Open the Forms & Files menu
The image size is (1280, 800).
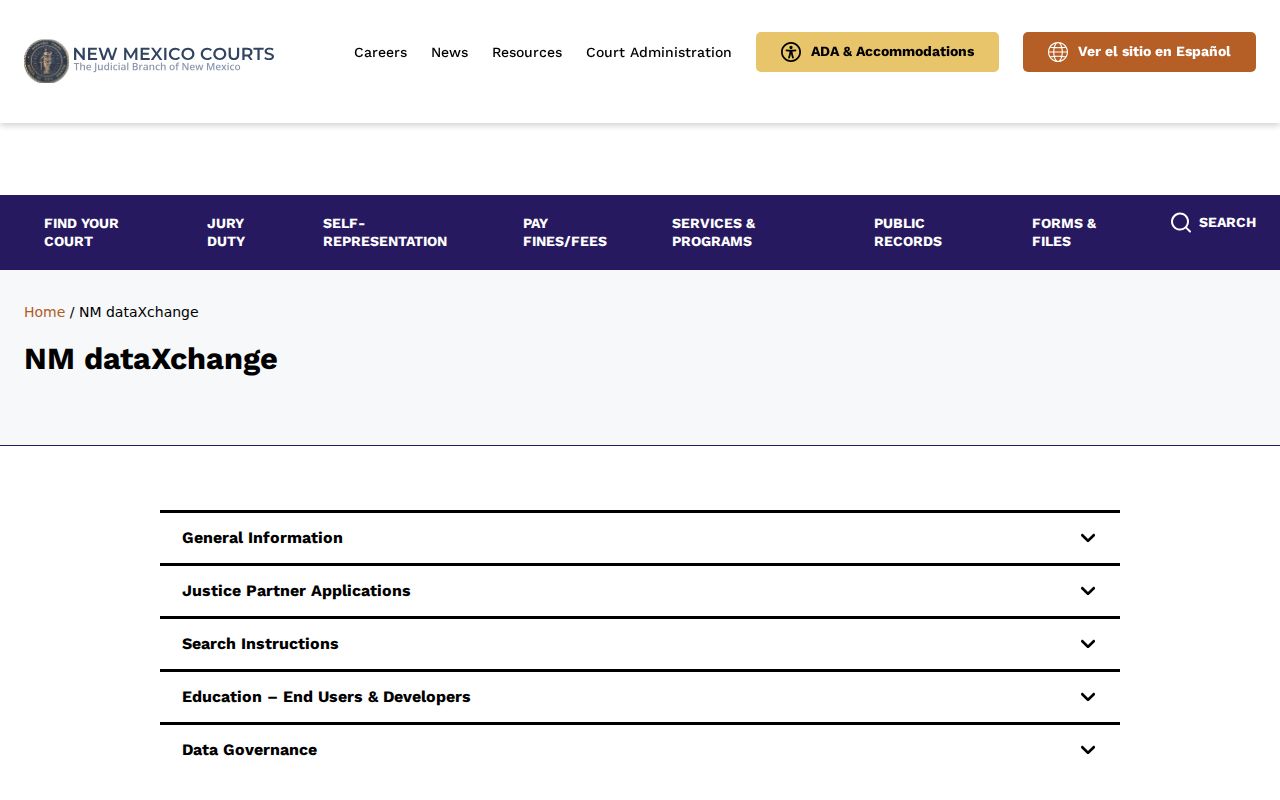1064,232
